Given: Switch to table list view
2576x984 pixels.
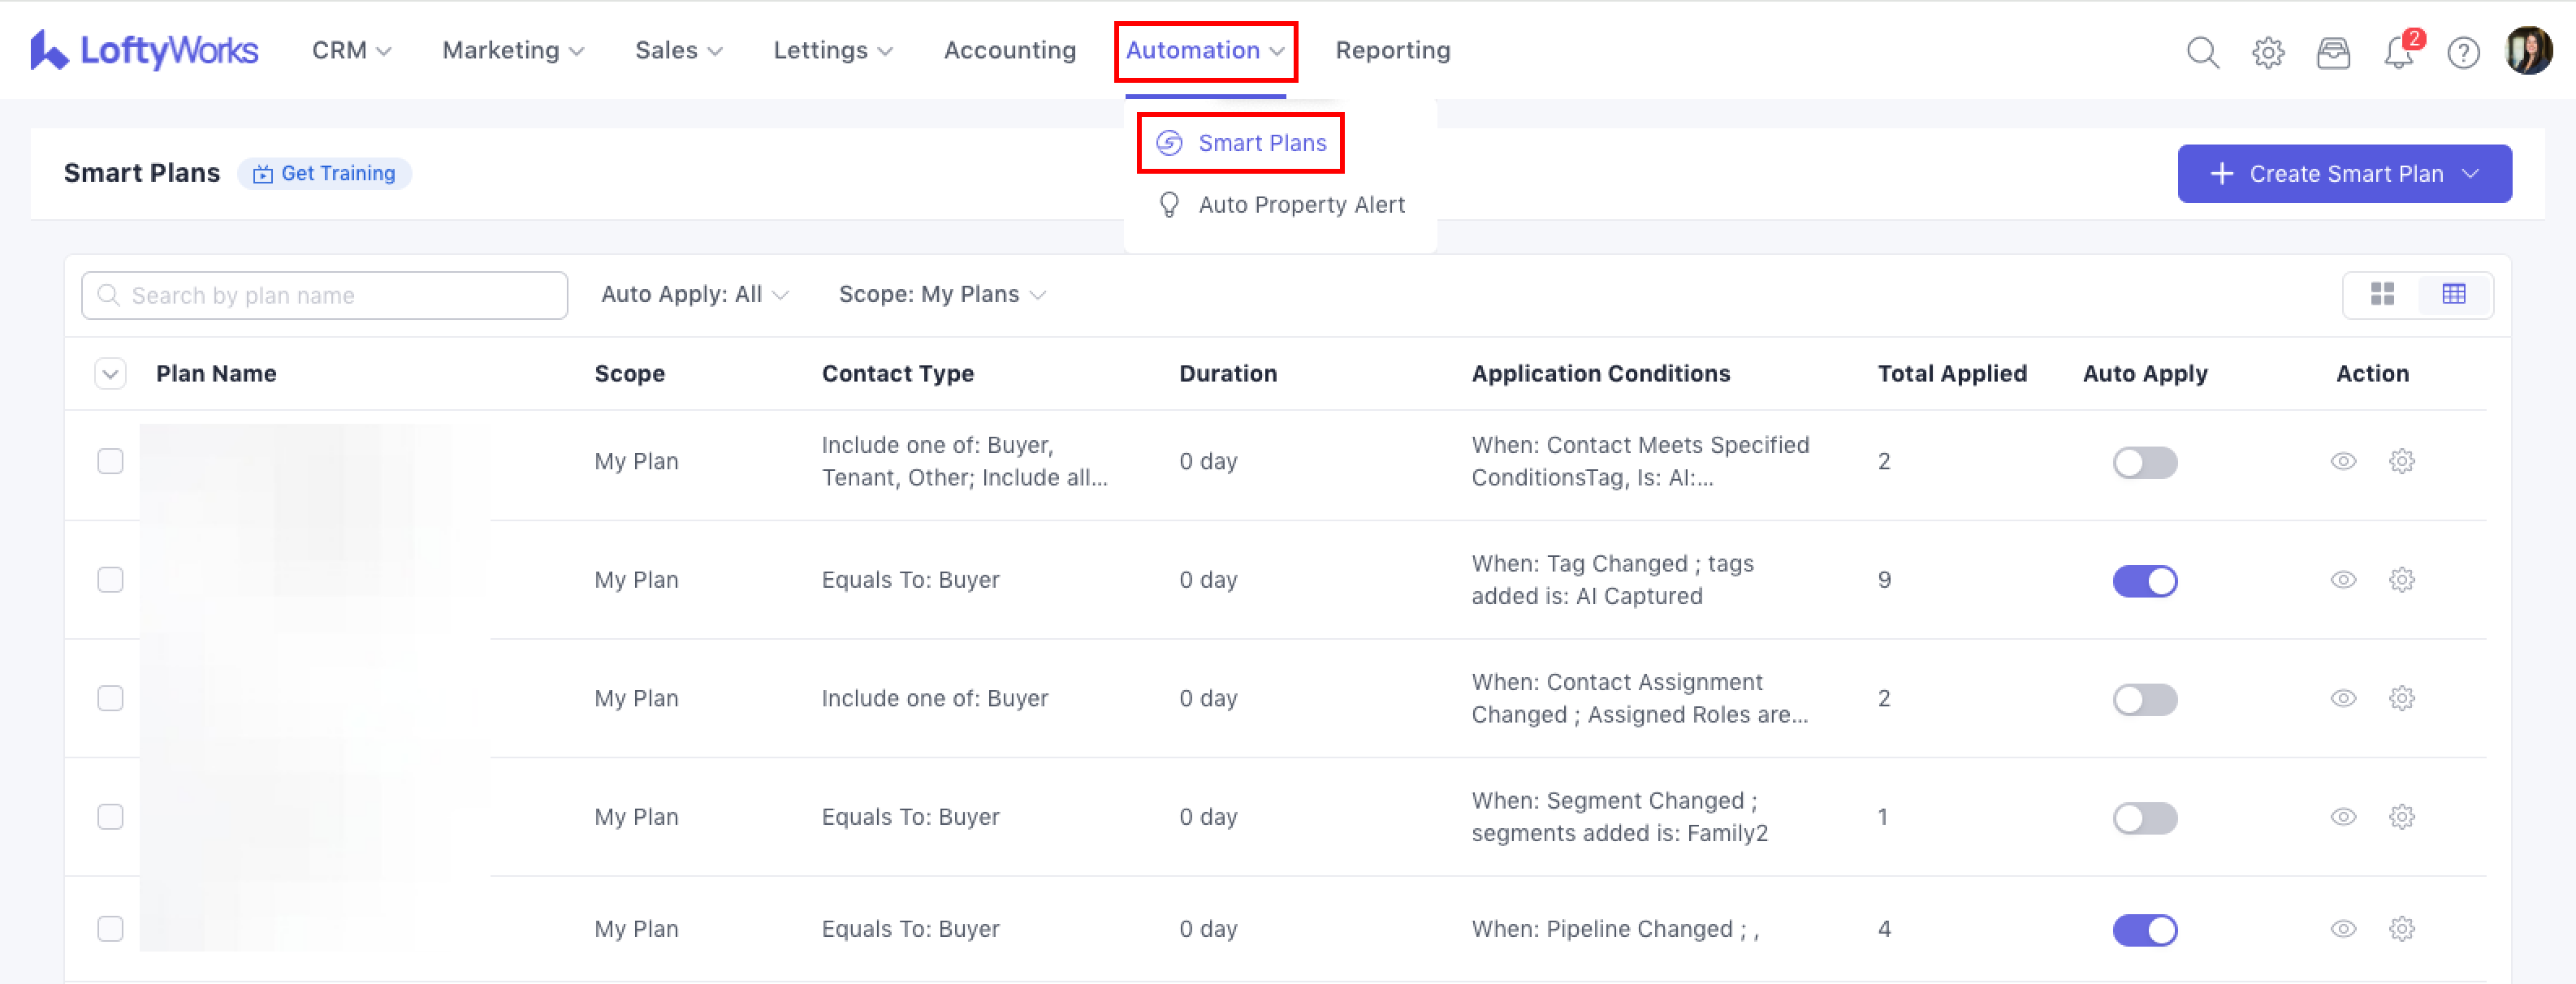Looking at the screenshot, I should click(x=2453, y=294).
